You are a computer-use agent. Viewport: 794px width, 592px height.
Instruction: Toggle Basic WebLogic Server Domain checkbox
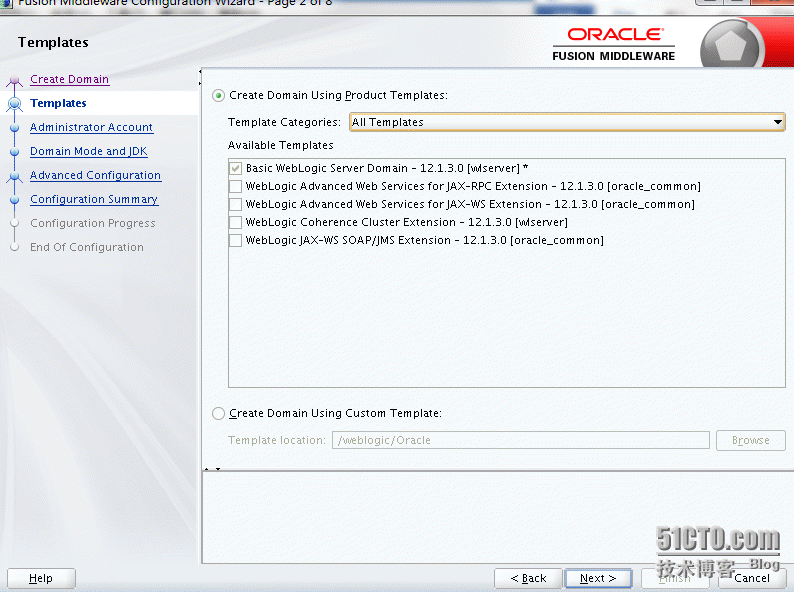(x=235, y=168)
